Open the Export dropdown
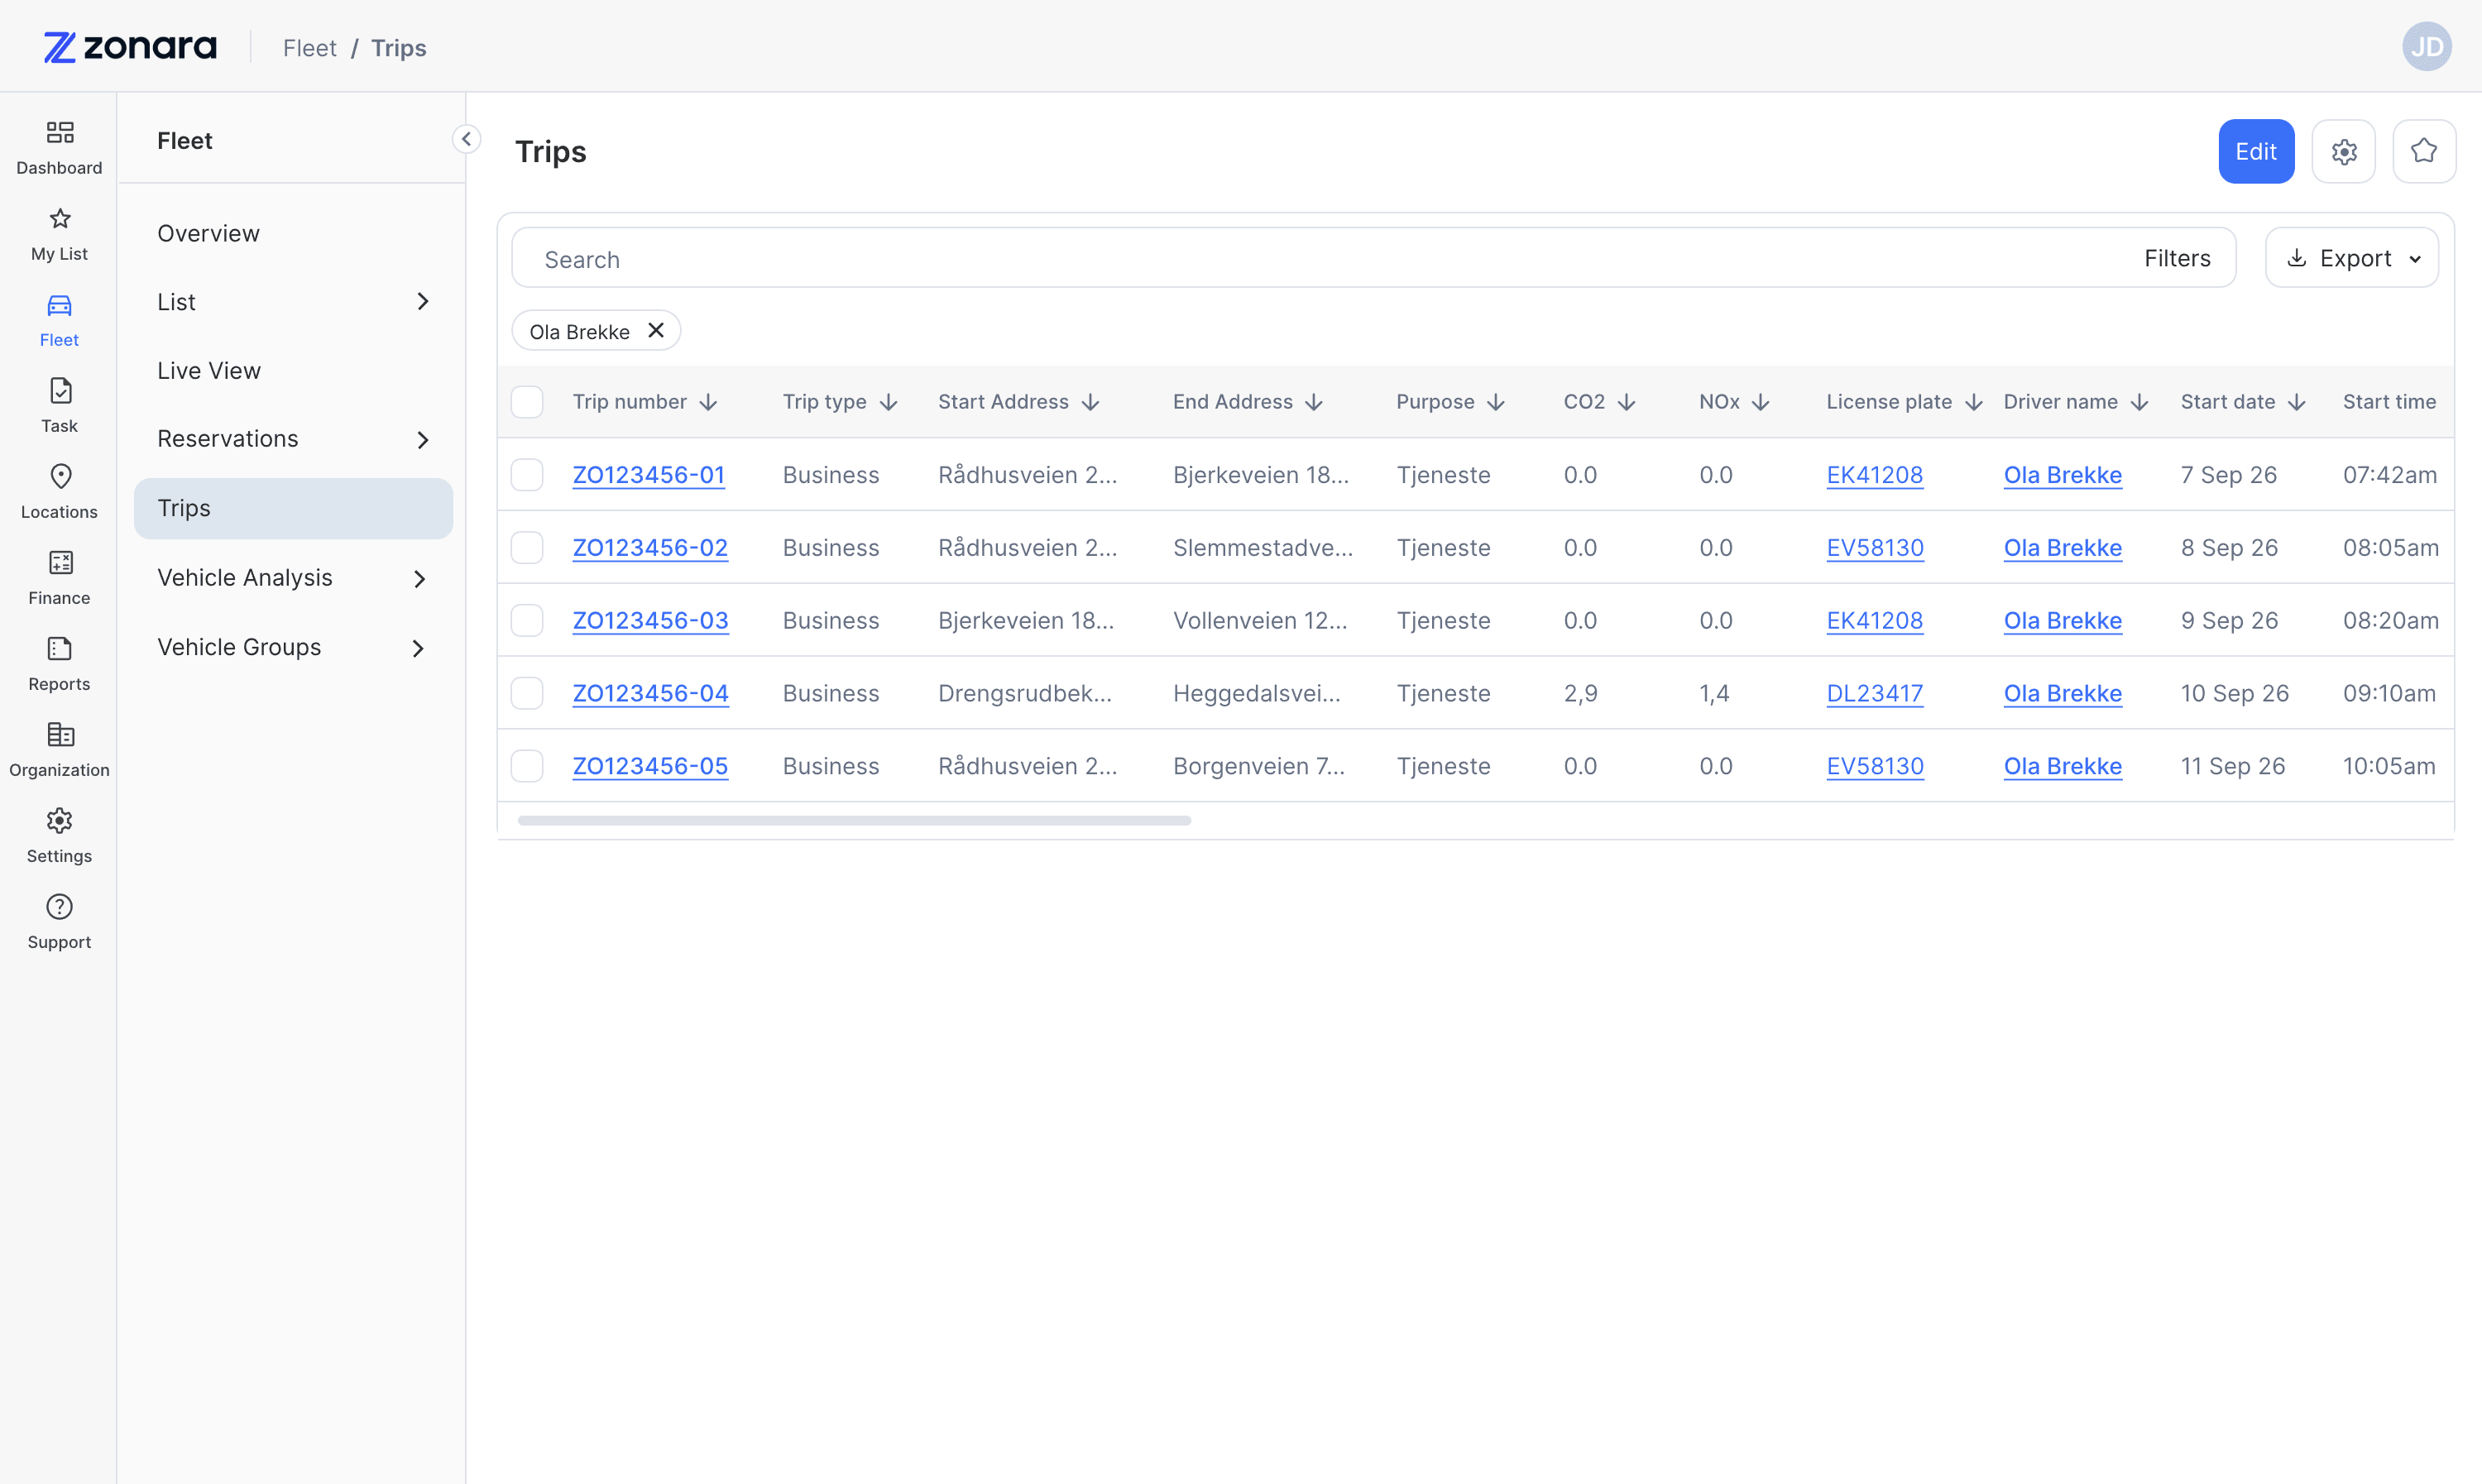2482x1484 pixels. (2351, 258)
